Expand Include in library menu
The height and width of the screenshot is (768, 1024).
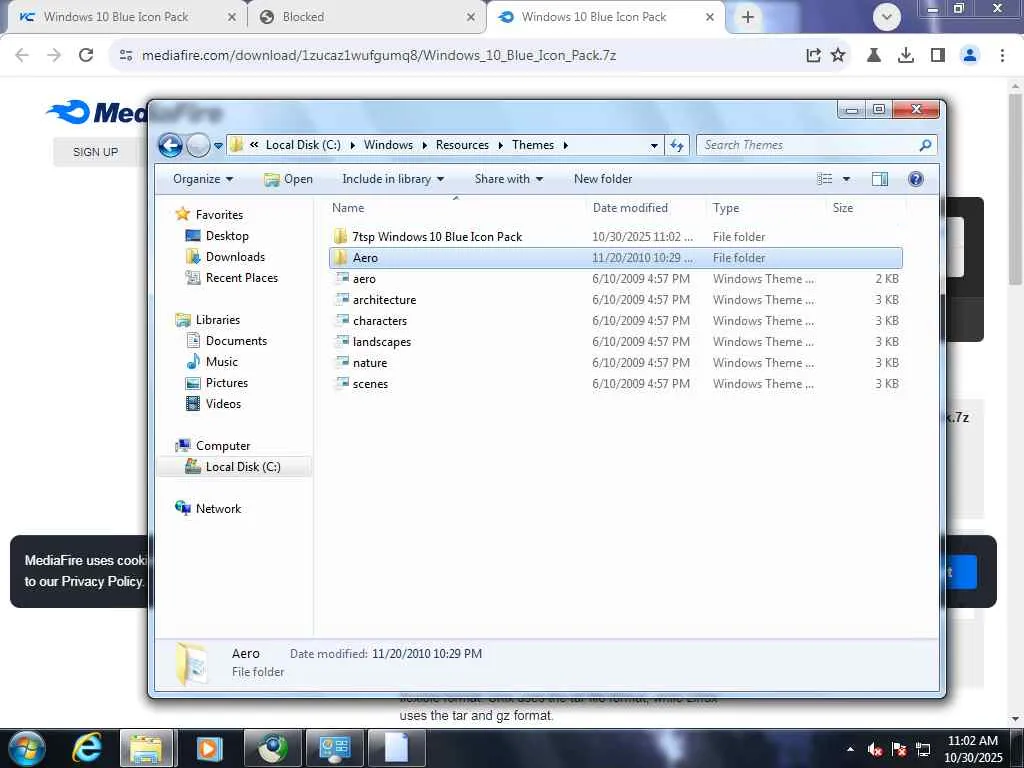point(392,179)
